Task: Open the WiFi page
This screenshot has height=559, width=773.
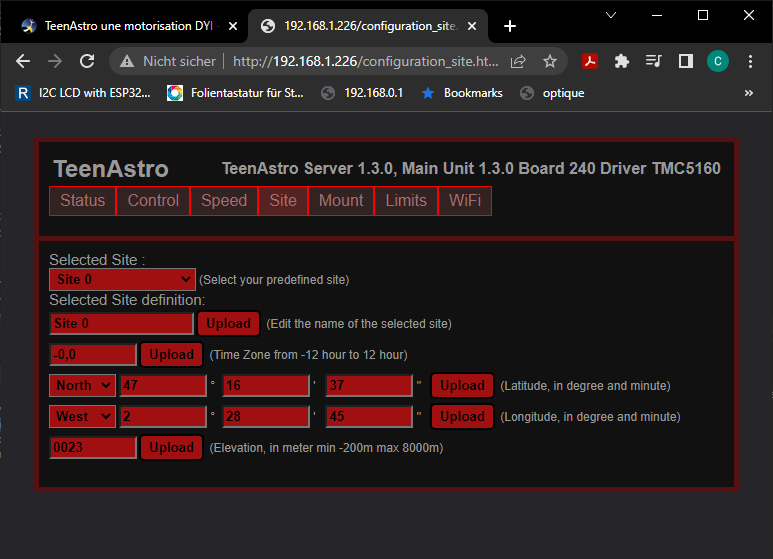Action: pyautogui.click(x=465, y=201)
